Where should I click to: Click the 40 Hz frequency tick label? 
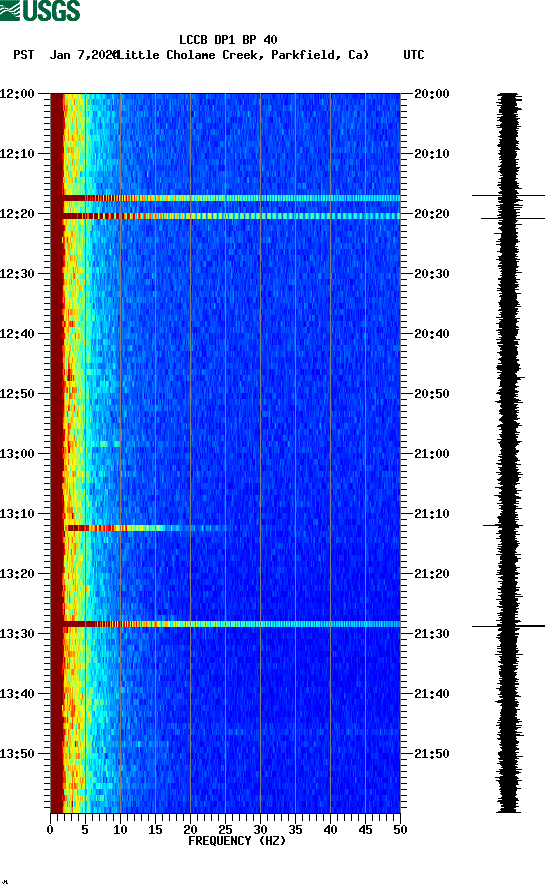click(330, 830)
